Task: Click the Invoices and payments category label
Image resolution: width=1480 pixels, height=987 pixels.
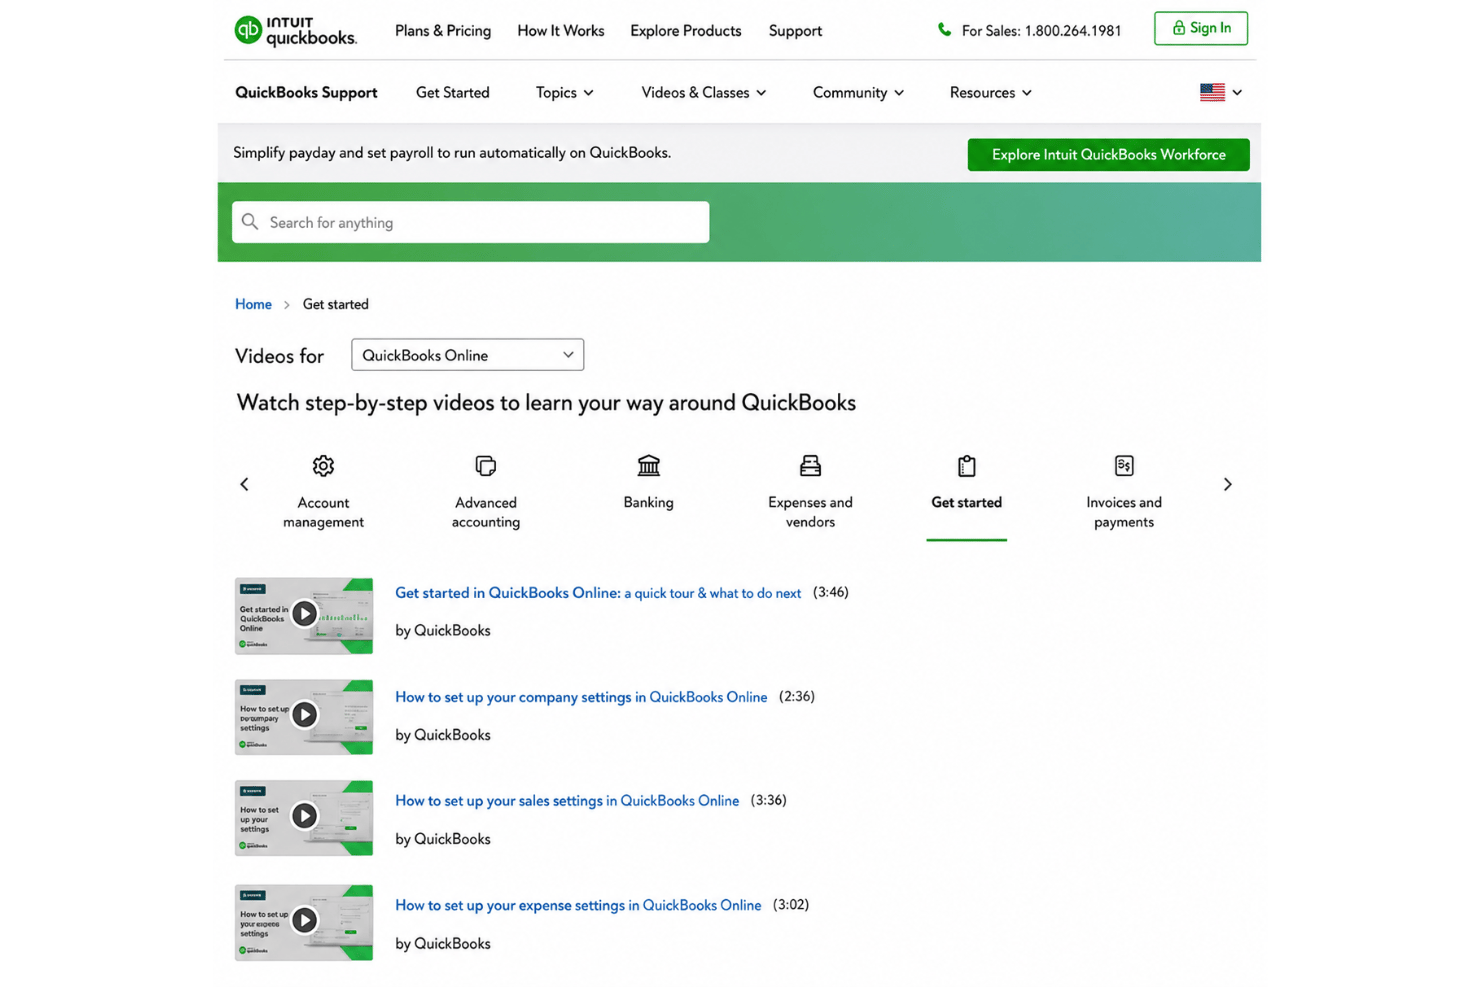Action: pyautogui.click(x=1124, y=512)
